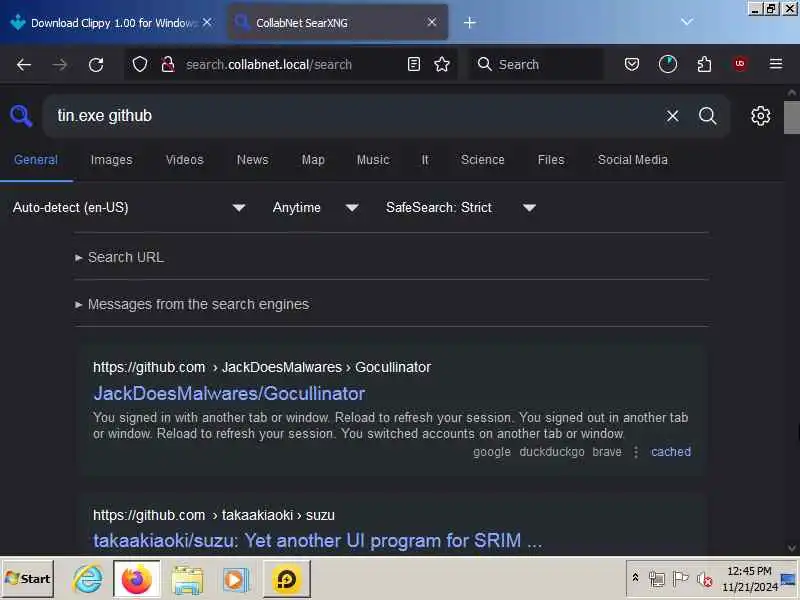800x600 pixels.
Task: Select the CollabNet SearXNG tab
Action: point(337,22)
